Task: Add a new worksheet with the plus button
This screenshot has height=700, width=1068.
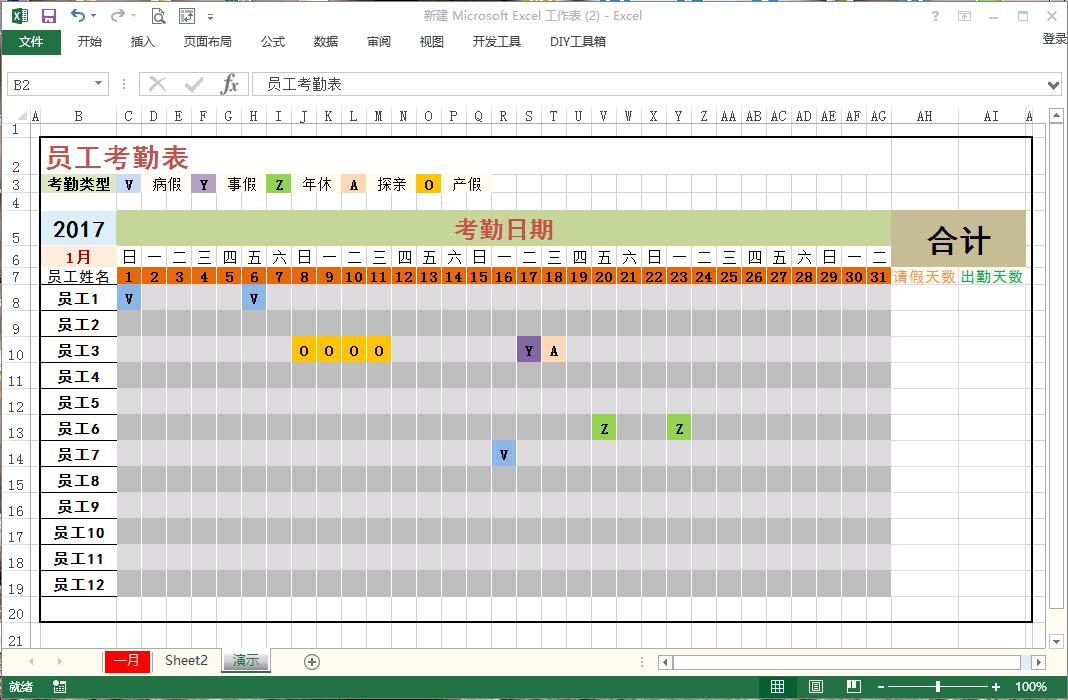Action: 310,661
